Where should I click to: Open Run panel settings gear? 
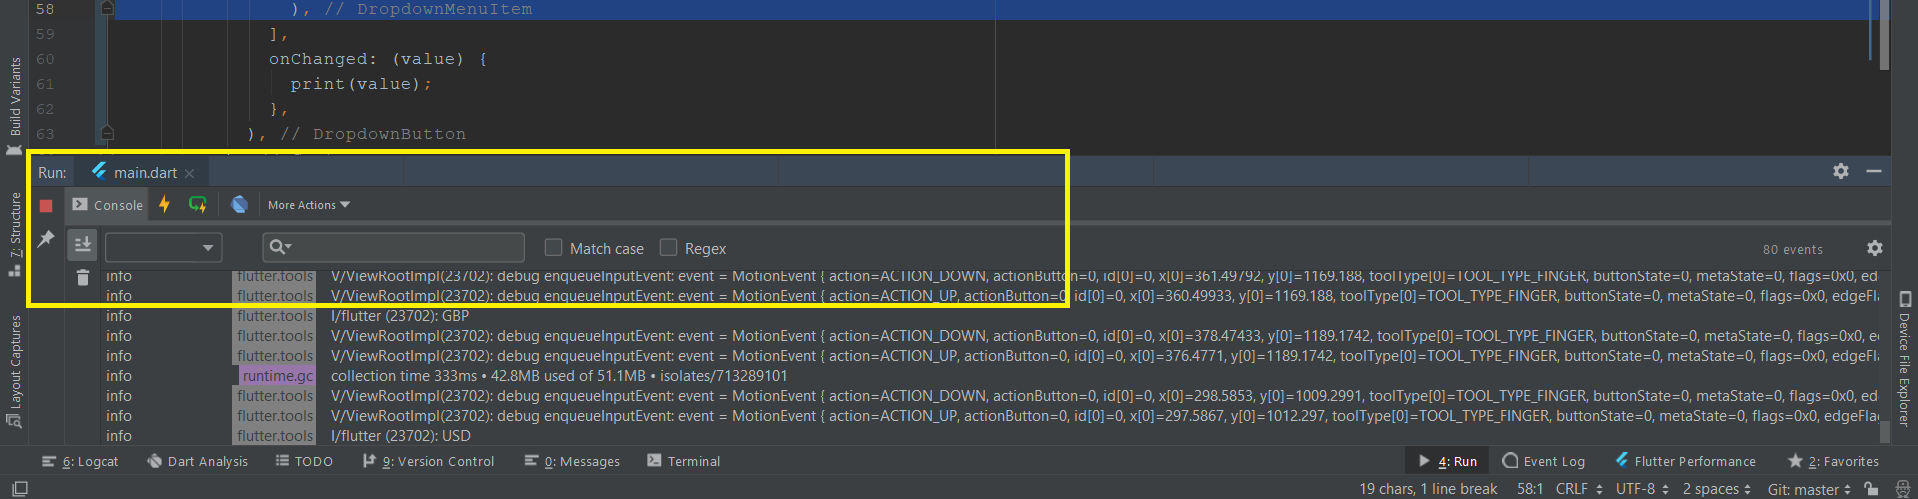point(1841,171)
